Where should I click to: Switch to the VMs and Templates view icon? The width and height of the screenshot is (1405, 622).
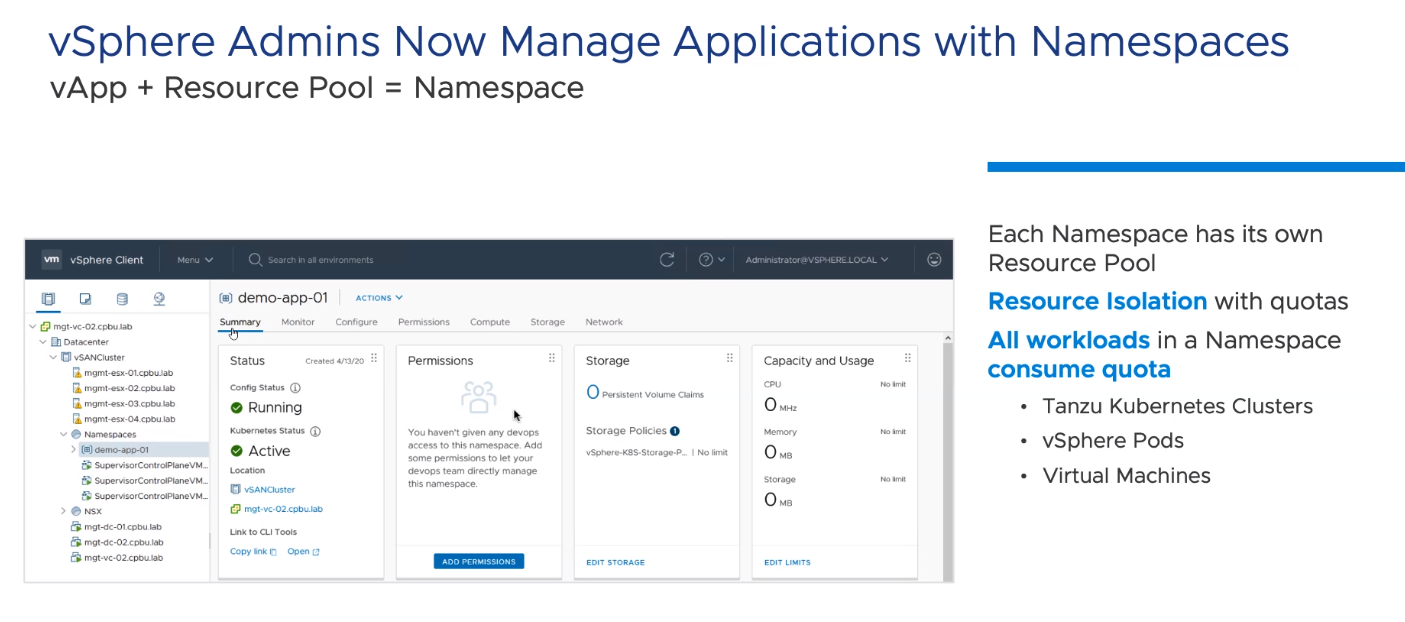coord(85,298)
